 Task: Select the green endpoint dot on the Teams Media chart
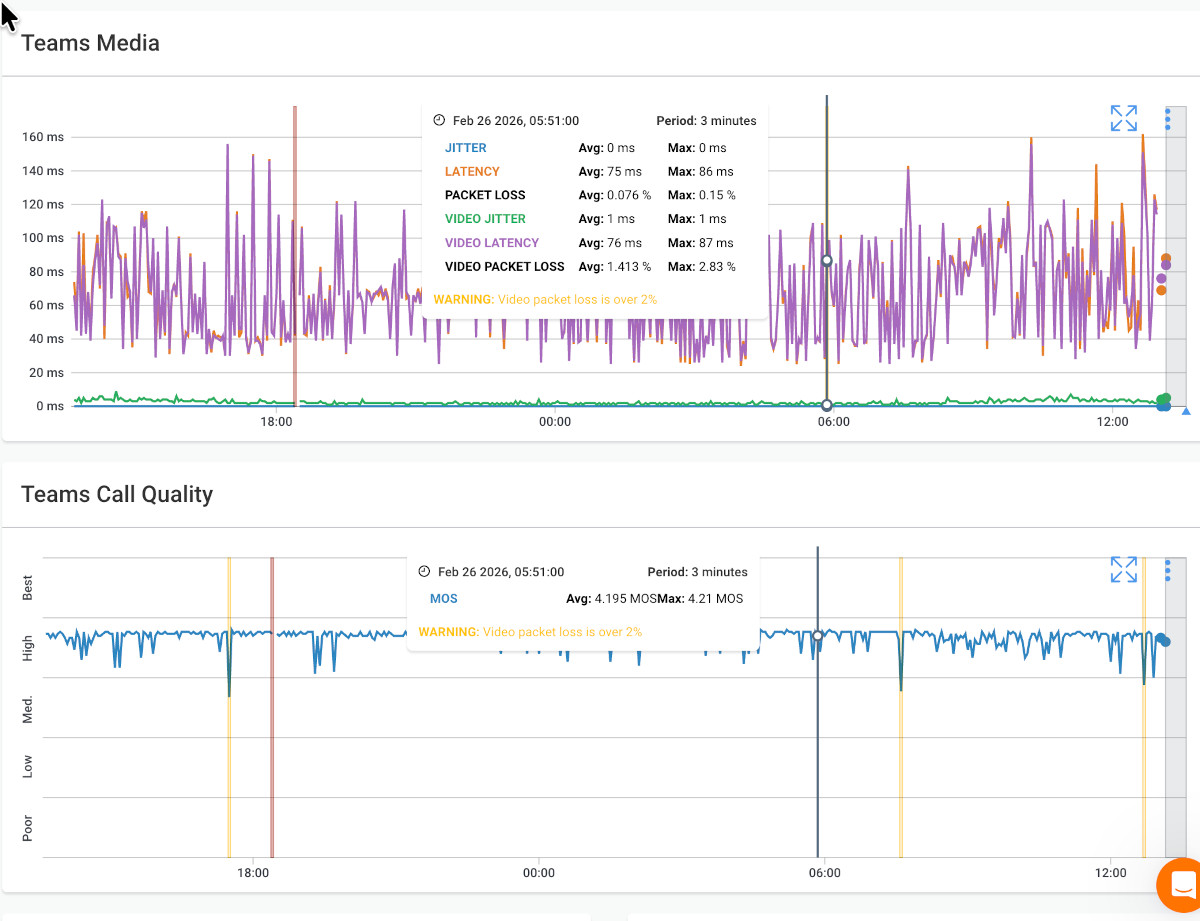pyautogui.click(x=1163, y=397)
